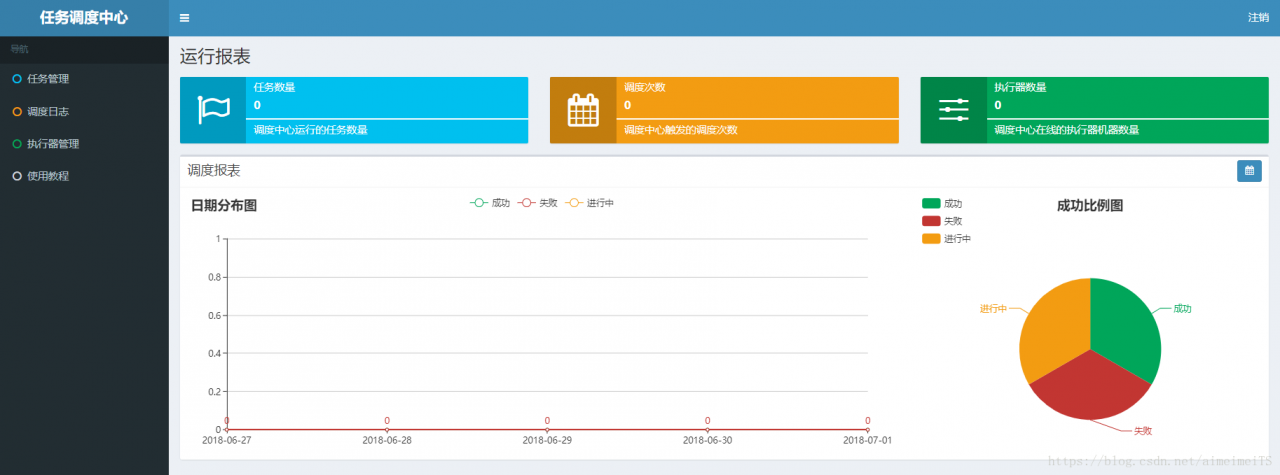This screenshot has height=475, width=1280.
Task: Toggle green 成功 pie legend swatch
Action: 932,204
